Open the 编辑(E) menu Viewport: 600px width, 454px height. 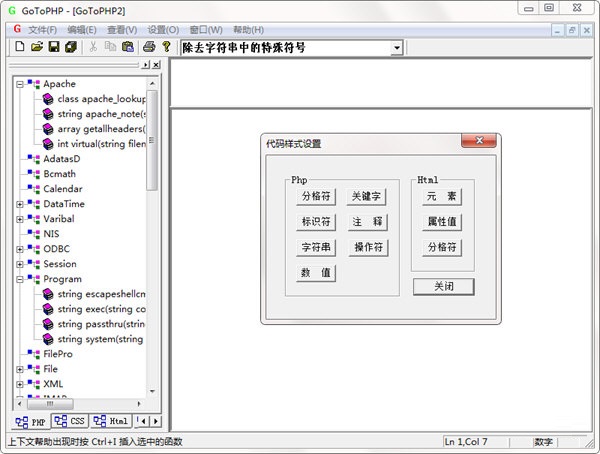click(82, 30)
